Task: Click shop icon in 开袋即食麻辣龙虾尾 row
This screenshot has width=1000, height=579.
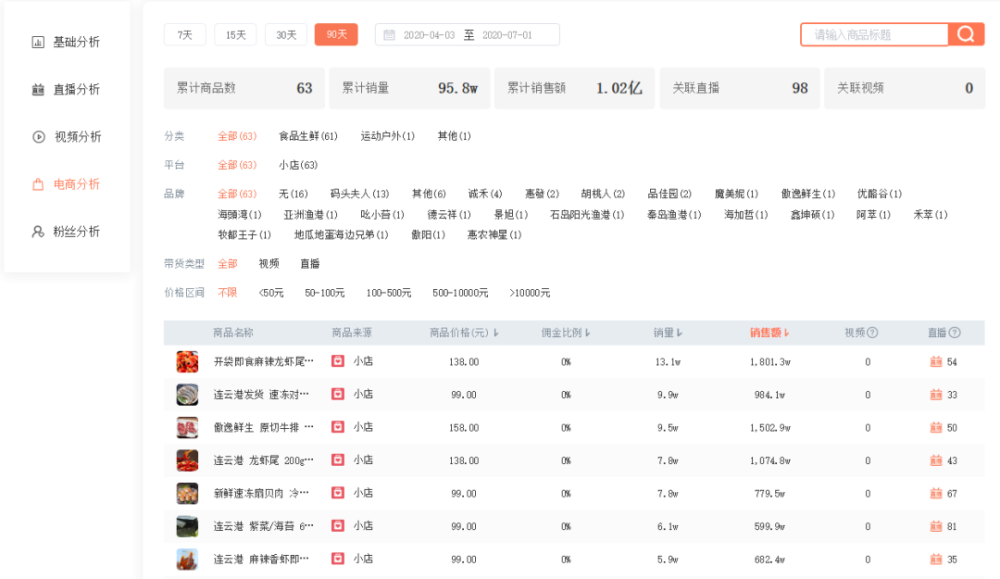Action: click(338, 361)
